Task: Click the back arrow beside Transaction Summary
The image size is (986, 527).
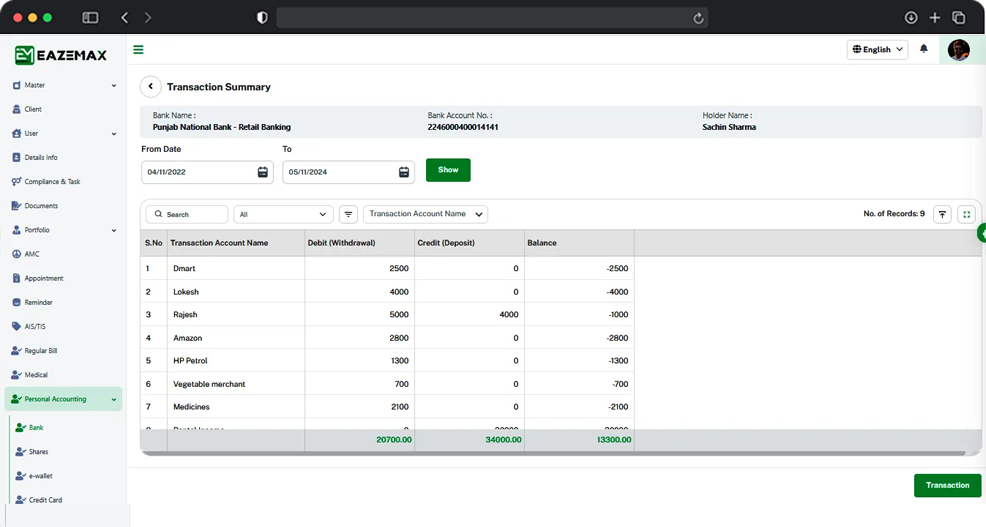Action: [x=150, y=87]
